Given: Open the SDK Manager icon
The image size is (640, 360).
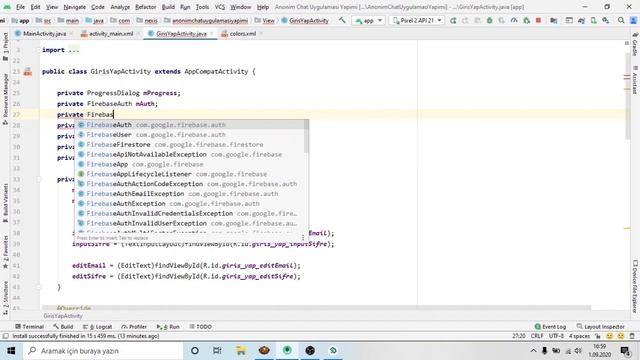Looking at the screenshot, I should 606,20.
